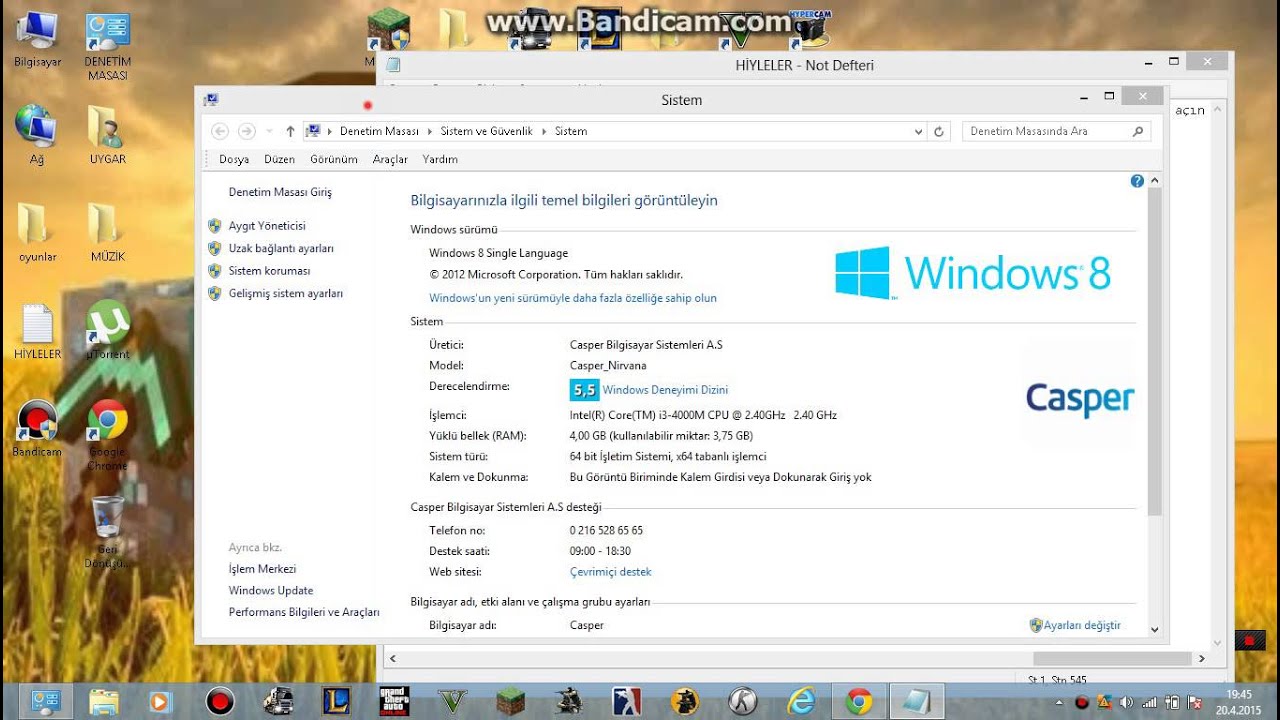Launch Minecraft from taskbar
Image resolution: width=1280 pixels, height=720 pixels.
511,701
